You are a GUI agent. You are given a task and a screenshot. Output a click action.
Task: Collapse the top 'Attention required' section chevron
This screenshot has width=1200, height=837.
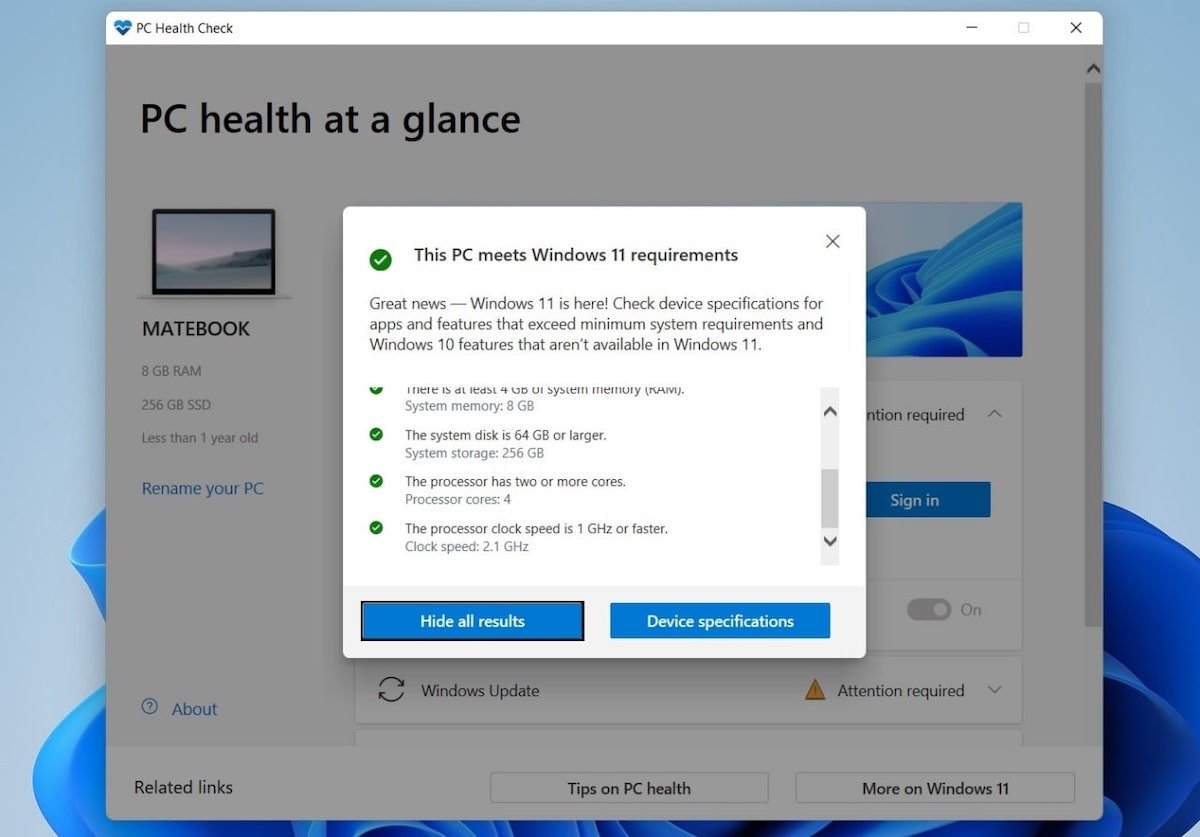tap(994, 414)
